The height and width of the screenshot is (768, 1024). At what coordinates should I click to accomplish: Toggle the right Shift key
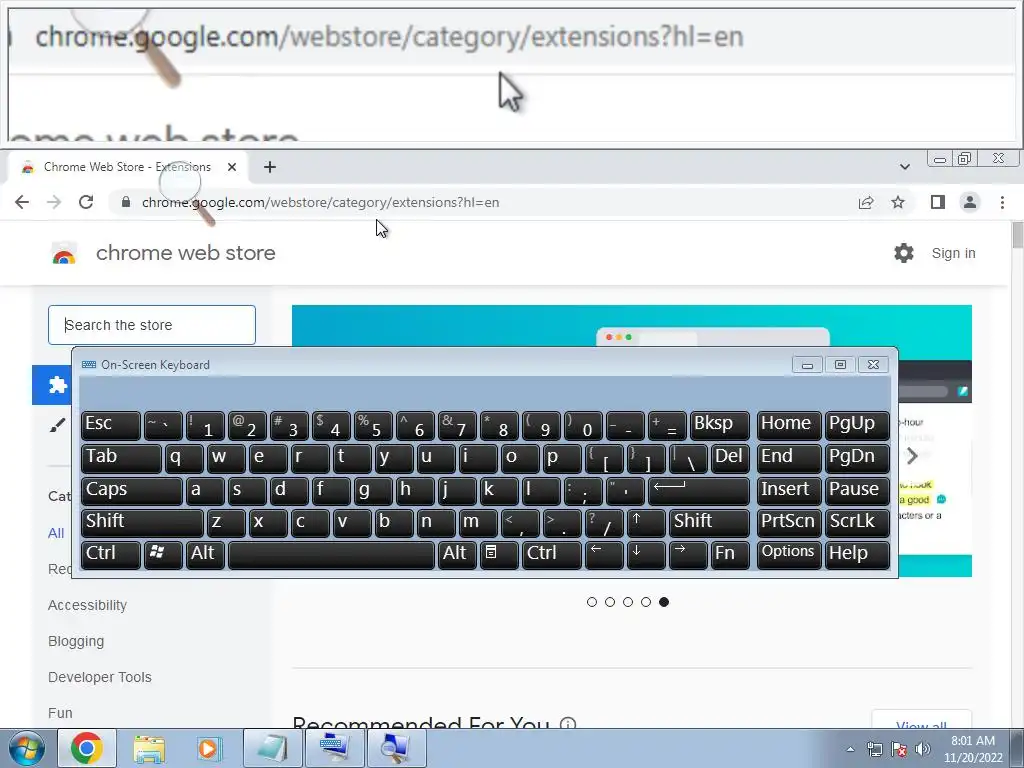[709, 522]
